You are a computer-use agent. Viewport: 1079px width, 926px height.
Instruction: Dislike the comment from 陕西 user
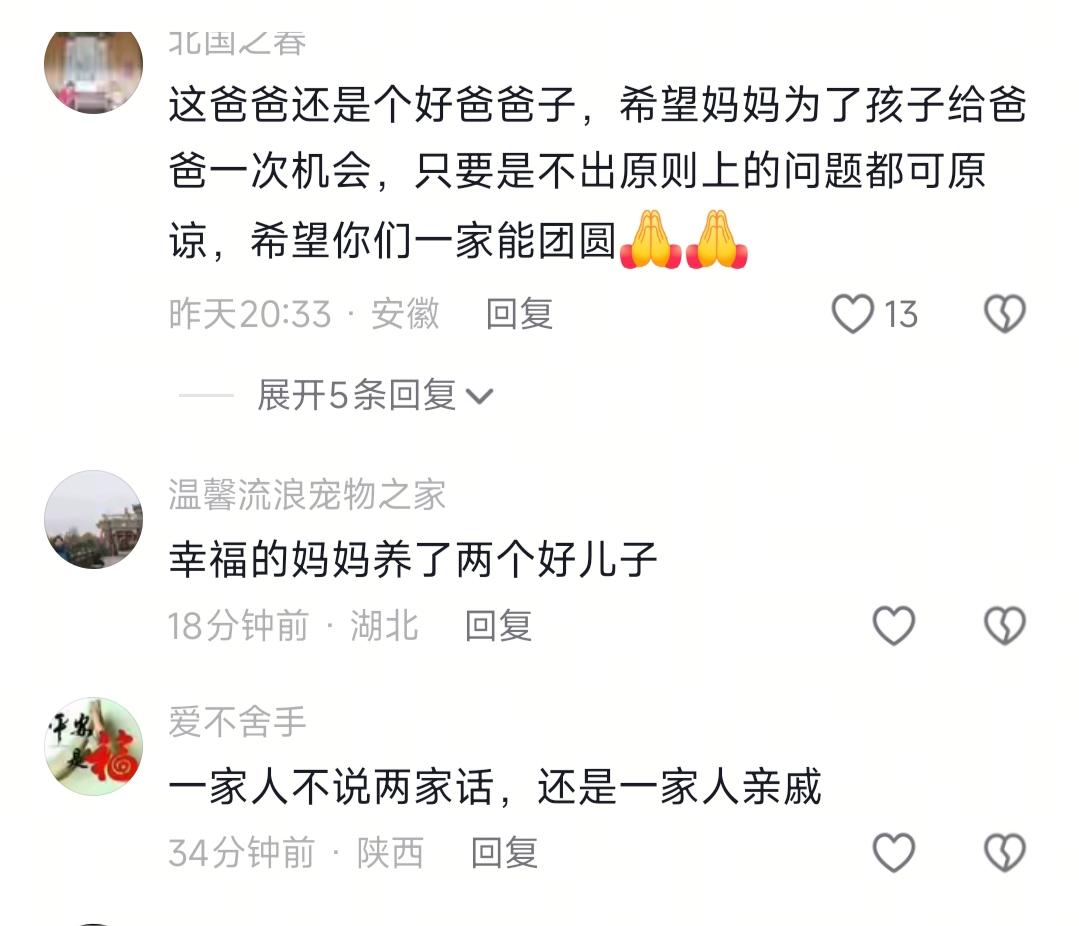(1005, 852)
